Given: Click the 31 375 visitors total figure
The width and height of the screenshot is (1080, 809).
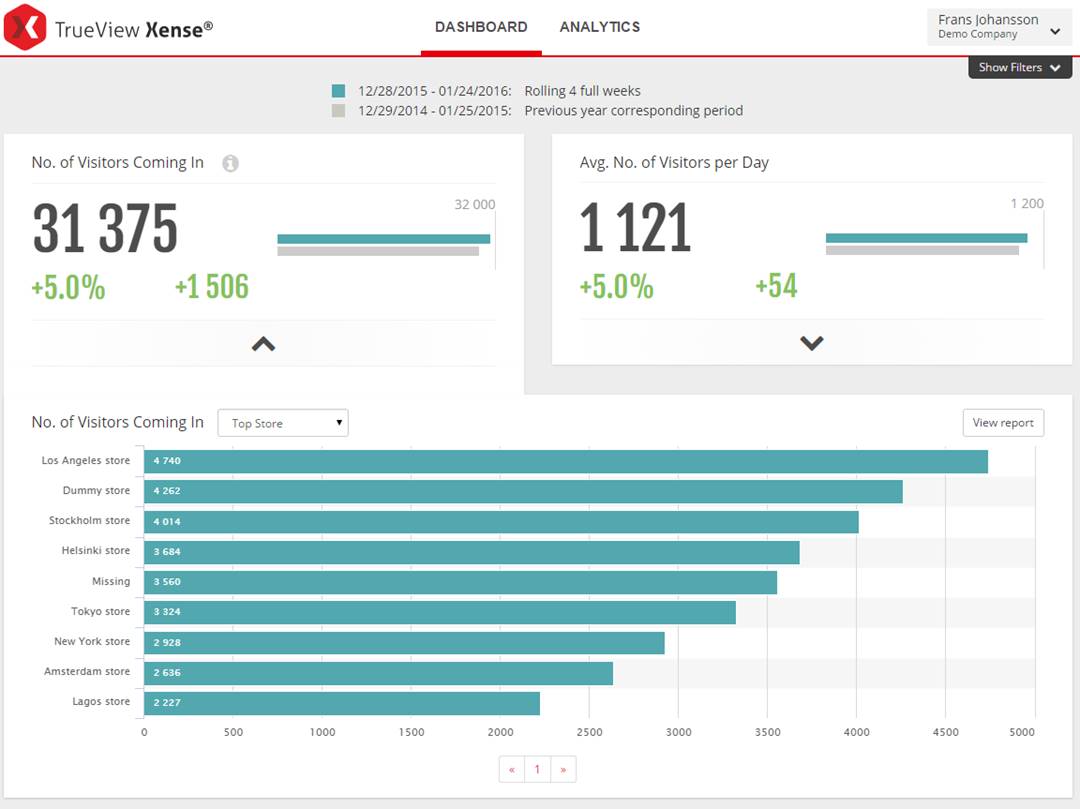Looking at the screenshot, I should point(105,228).
